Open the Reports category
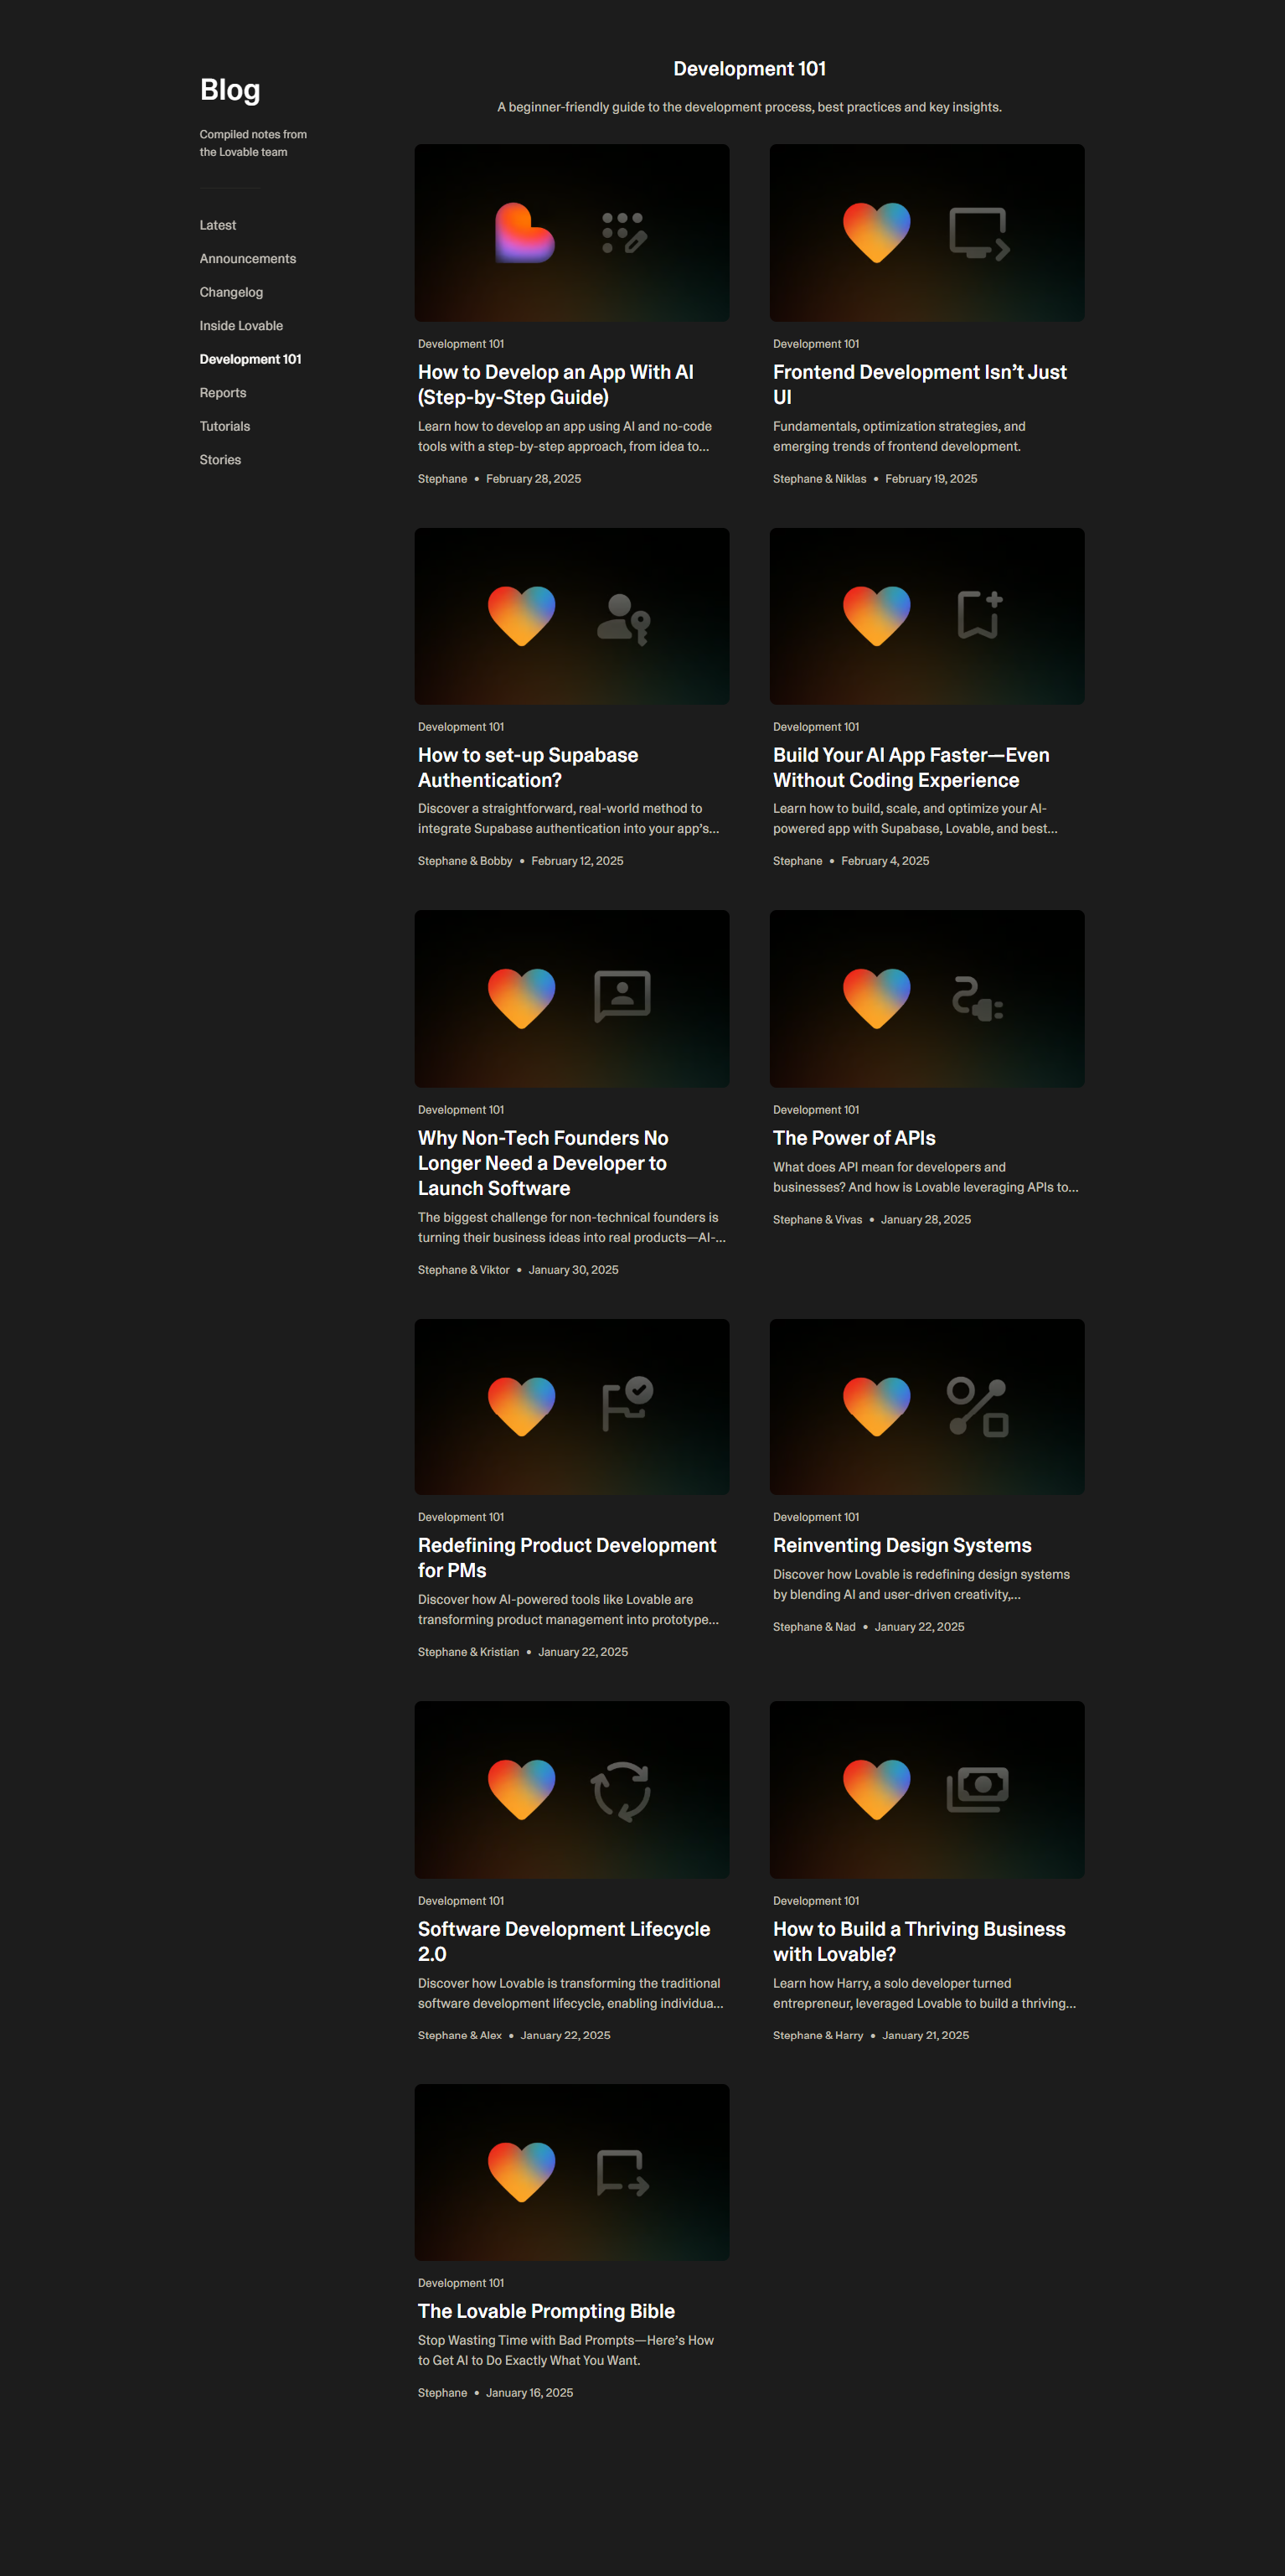 (223, 393)
